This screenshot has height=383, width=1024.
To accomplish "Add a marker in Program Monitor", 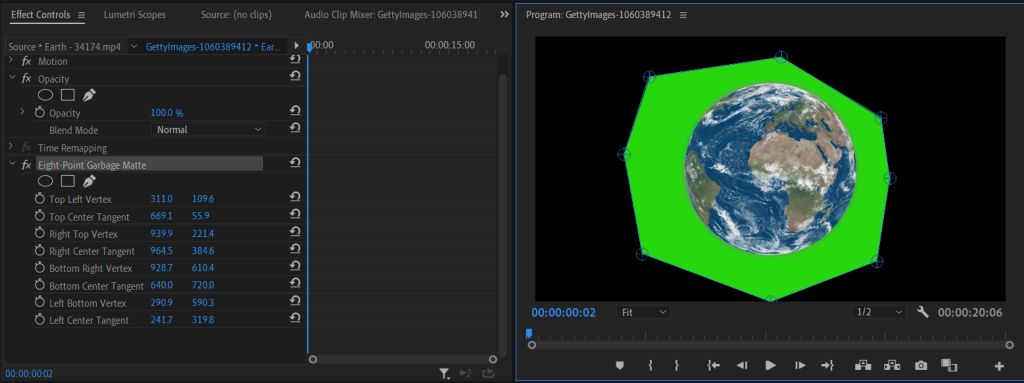I will (x=620, y=365).
